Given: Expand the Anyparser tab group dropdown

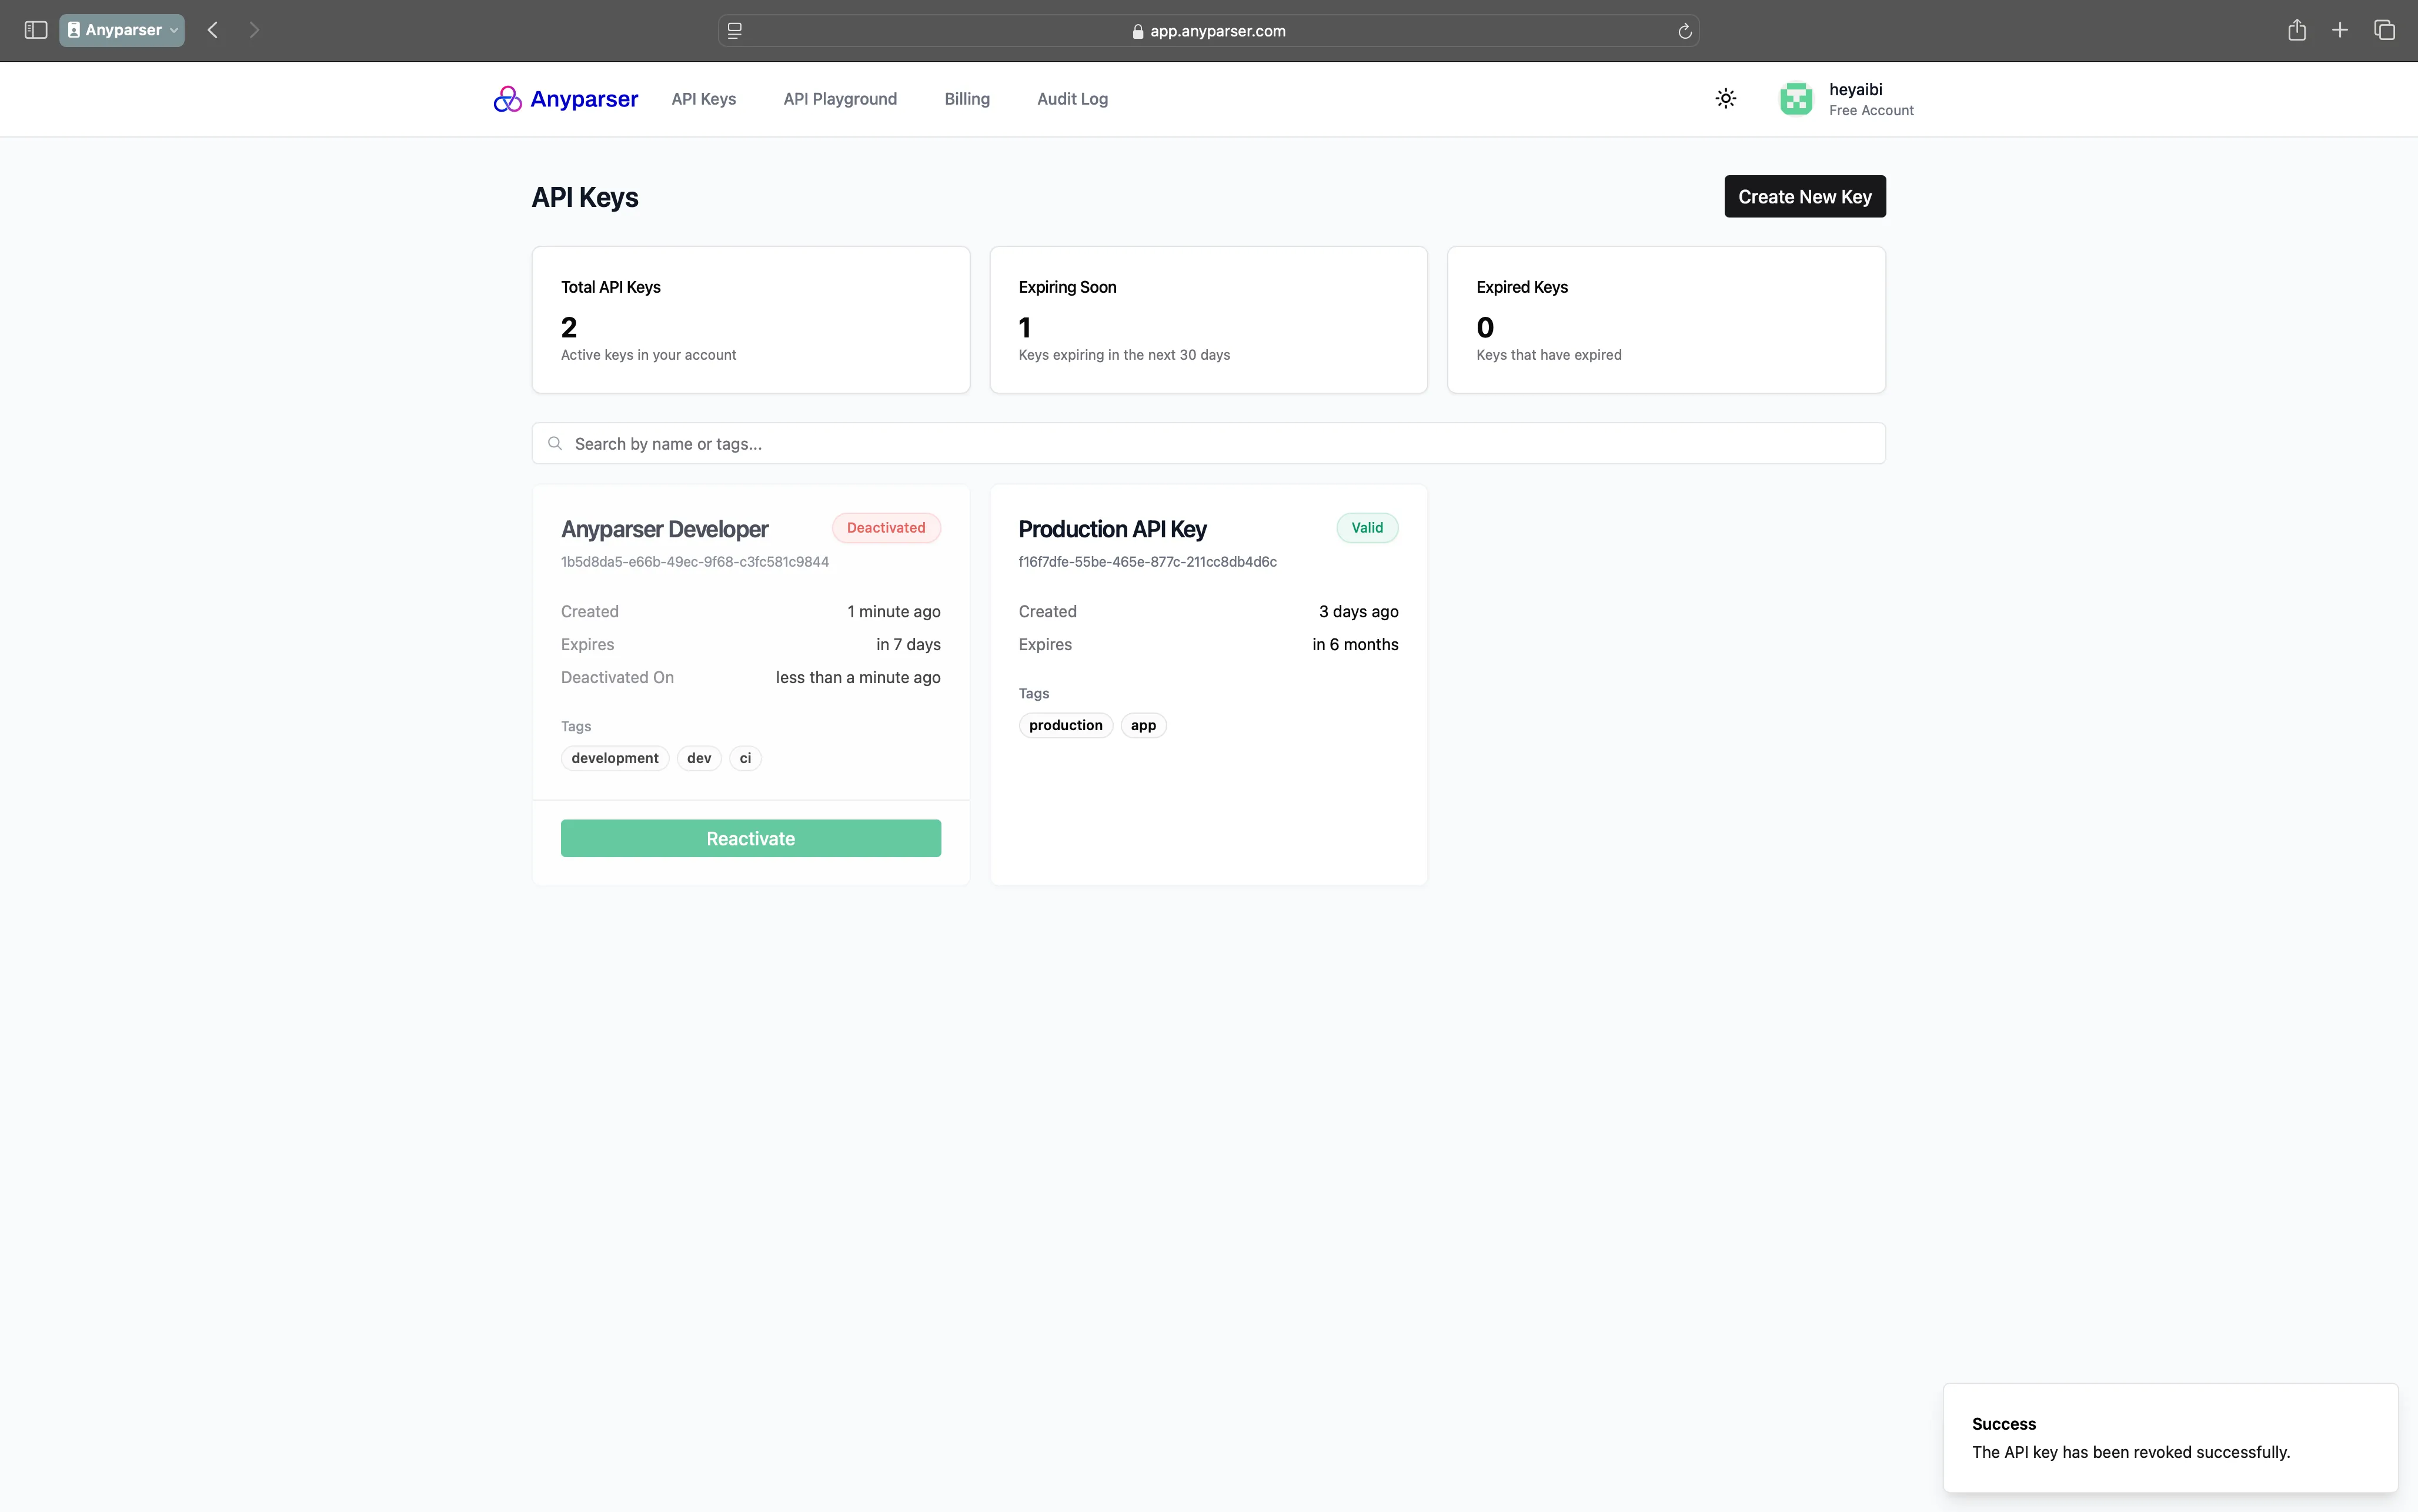Looking at the screenshot, I should click(171, 30).
